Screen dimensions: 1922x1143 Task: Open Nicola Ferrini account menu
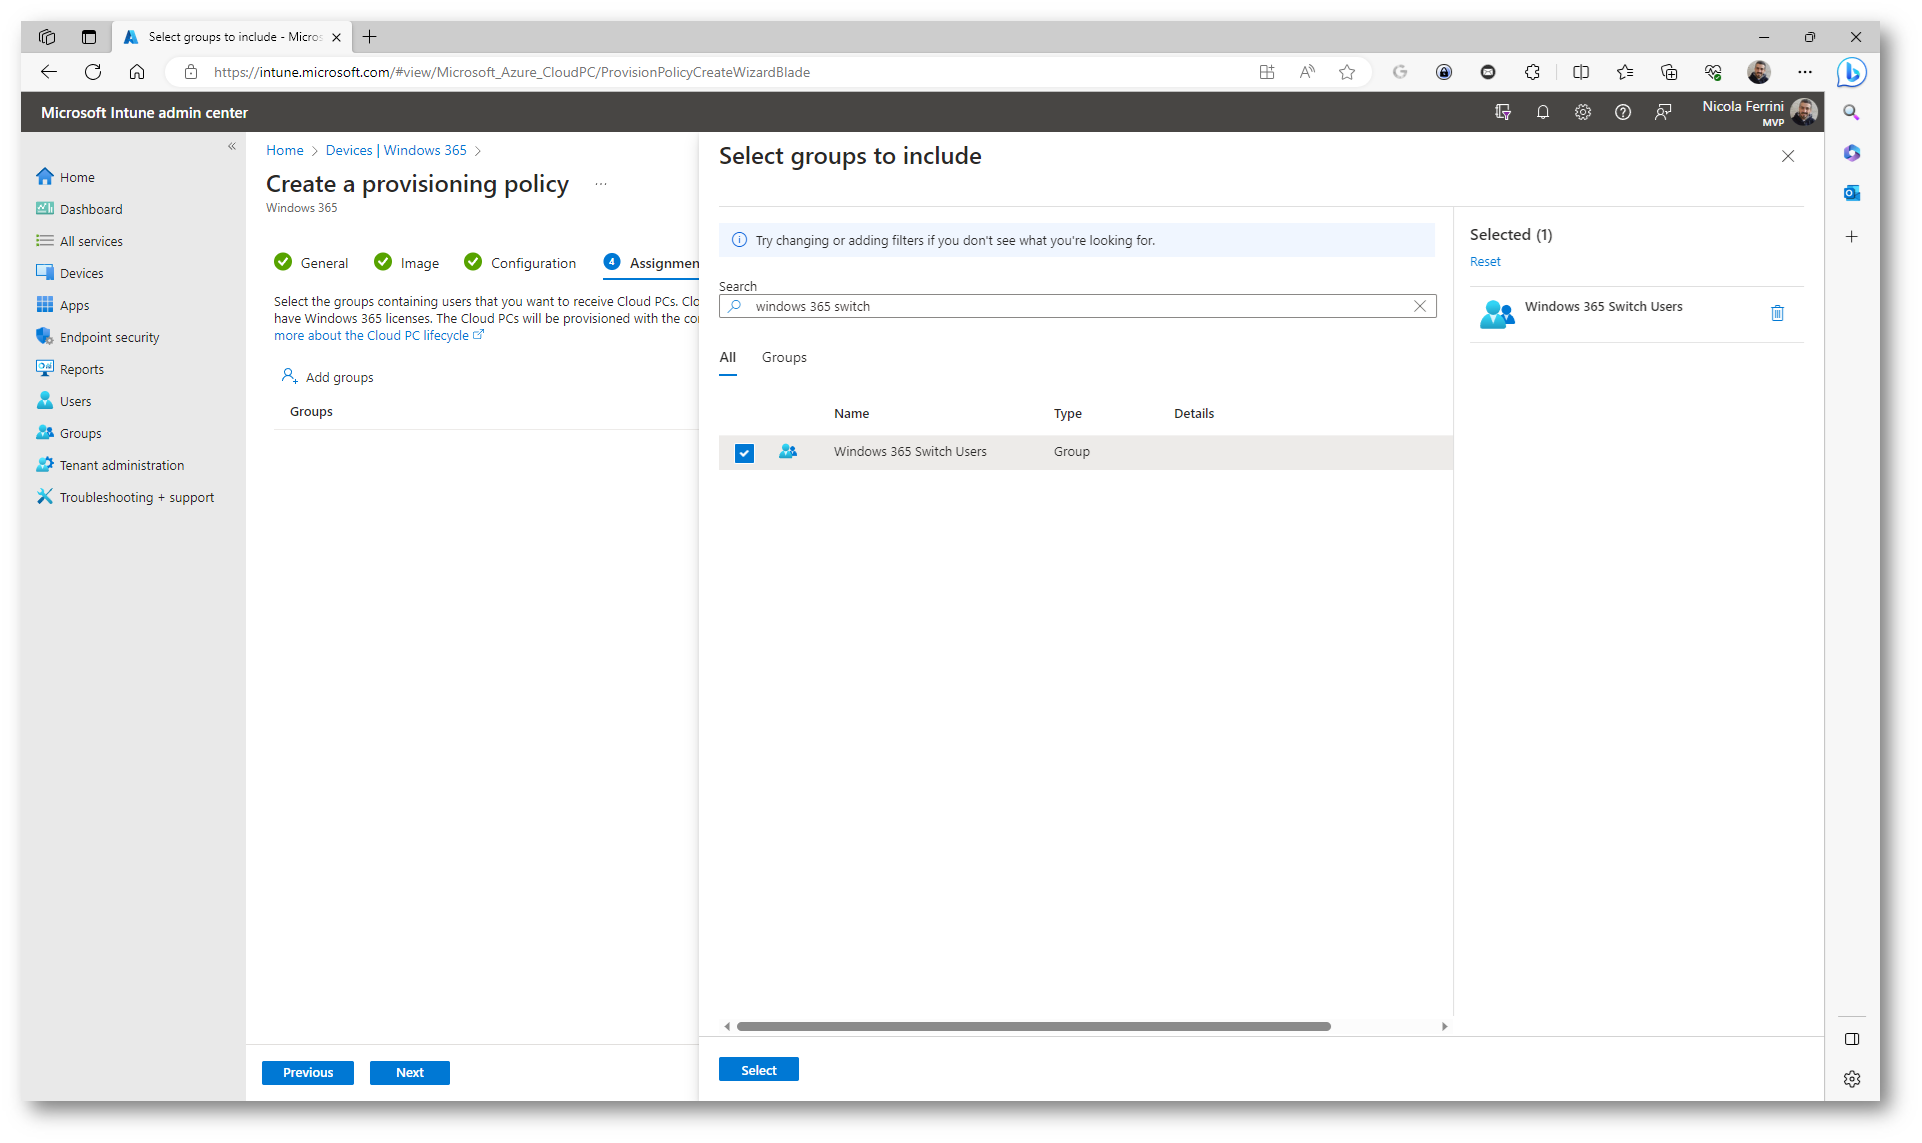pyautogui.click(x=1759, y=112)
